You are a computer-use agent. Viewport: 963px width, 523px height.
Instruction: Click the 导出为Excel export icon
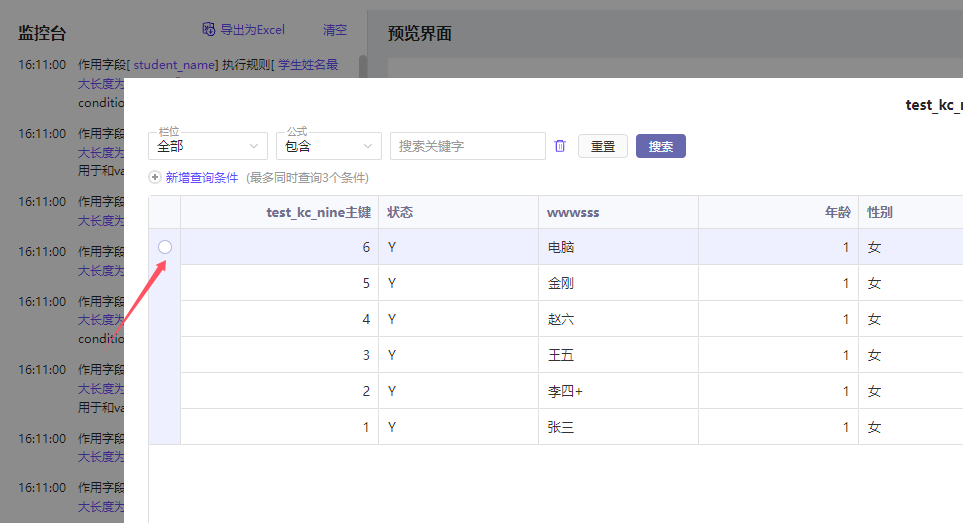tap(209, 29)
